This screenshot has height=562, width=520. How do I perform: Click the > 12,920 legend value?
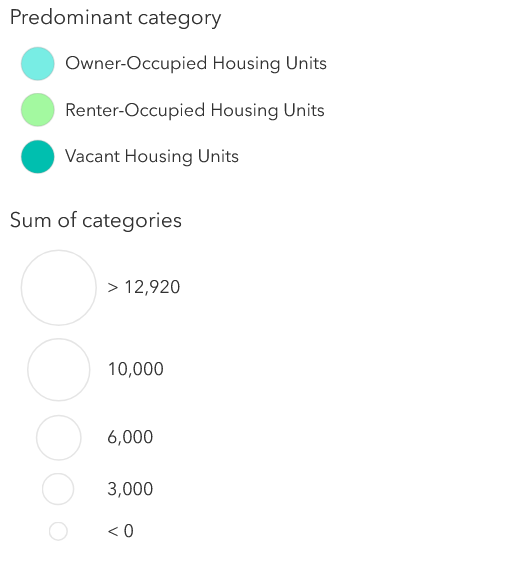[x=144, y=287]
